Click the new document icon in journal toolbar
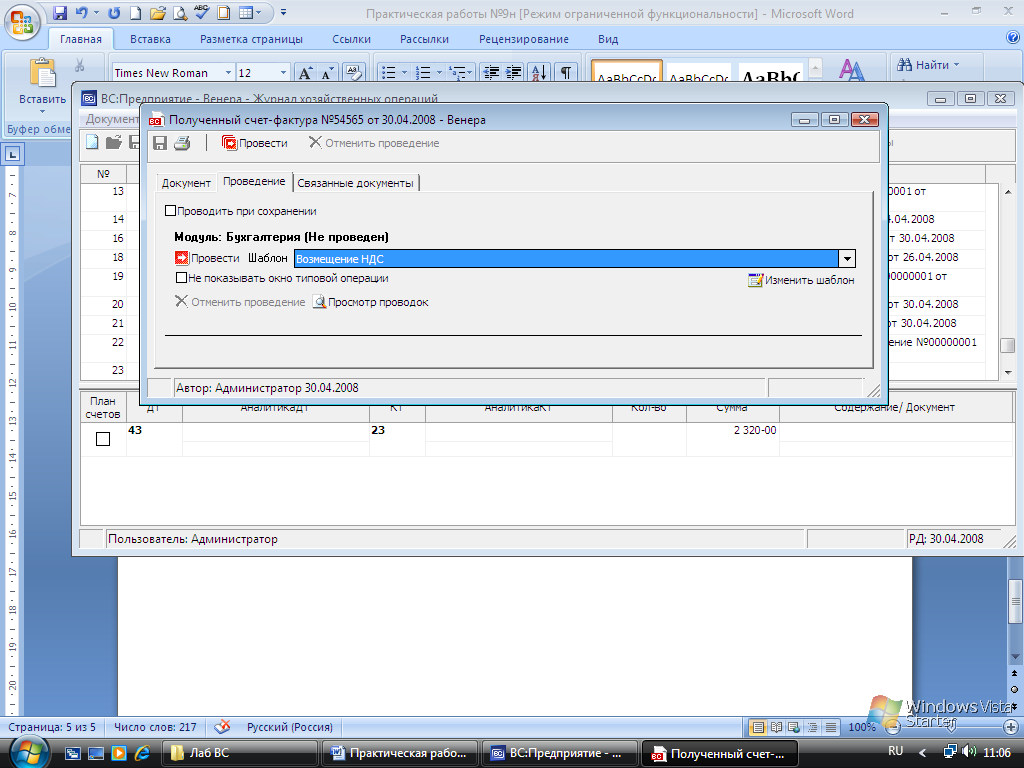This screenshot has width=1024, height=768. (92, 142)
